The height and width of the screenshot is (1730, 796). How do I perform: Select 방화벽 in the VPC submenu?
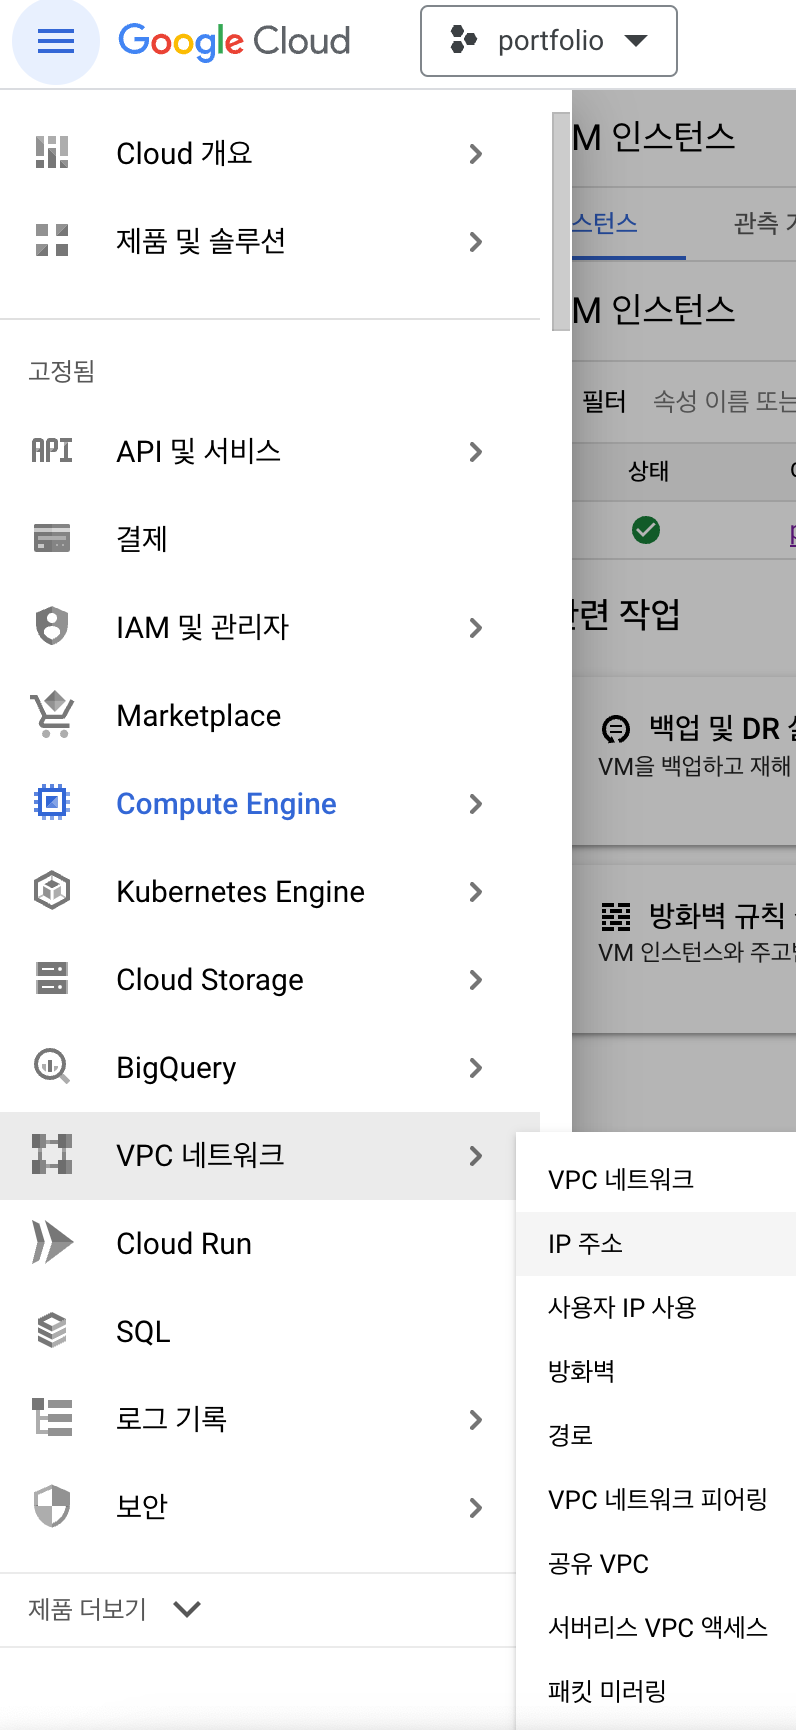coord(655,1372)
